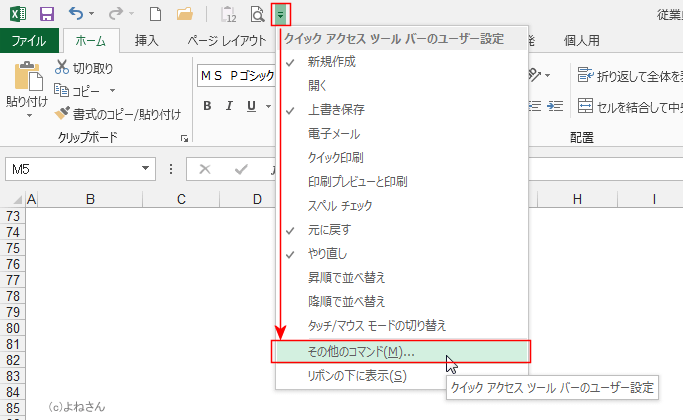
Task: Open the 個人用 tab
Action: (582, 41)
